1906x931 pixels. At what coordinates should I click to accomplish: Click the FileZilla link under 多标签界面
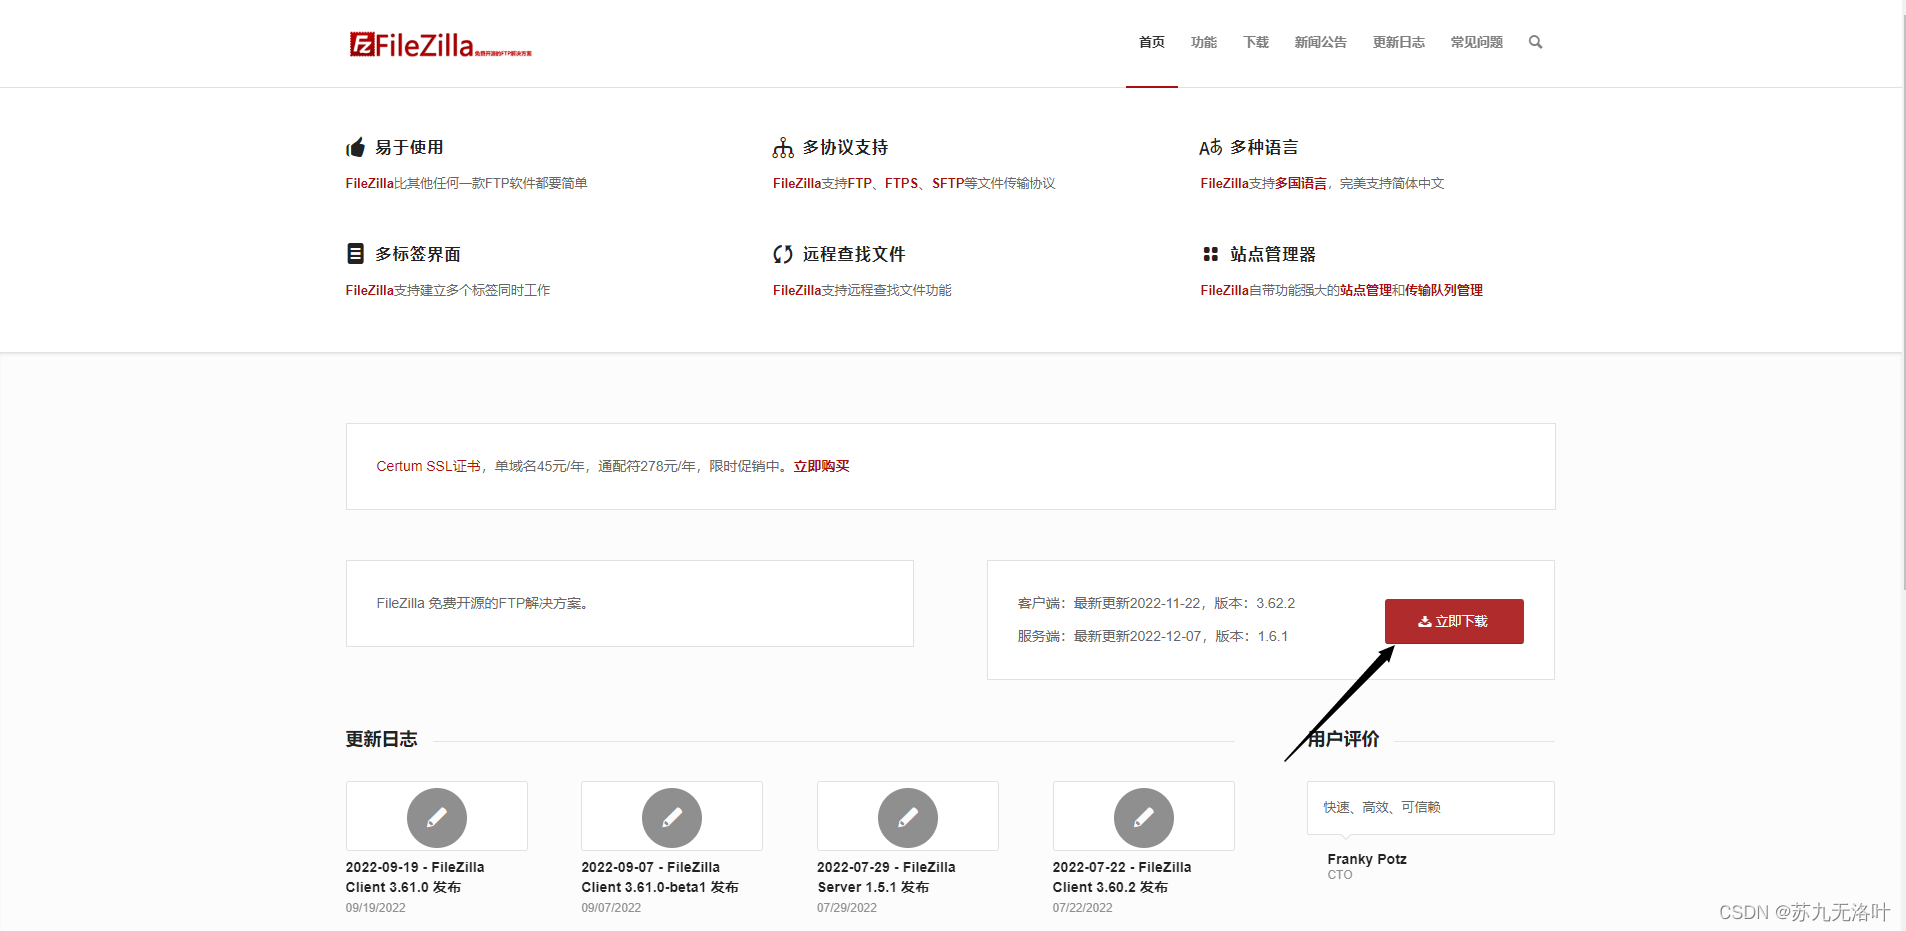(369, 290)
